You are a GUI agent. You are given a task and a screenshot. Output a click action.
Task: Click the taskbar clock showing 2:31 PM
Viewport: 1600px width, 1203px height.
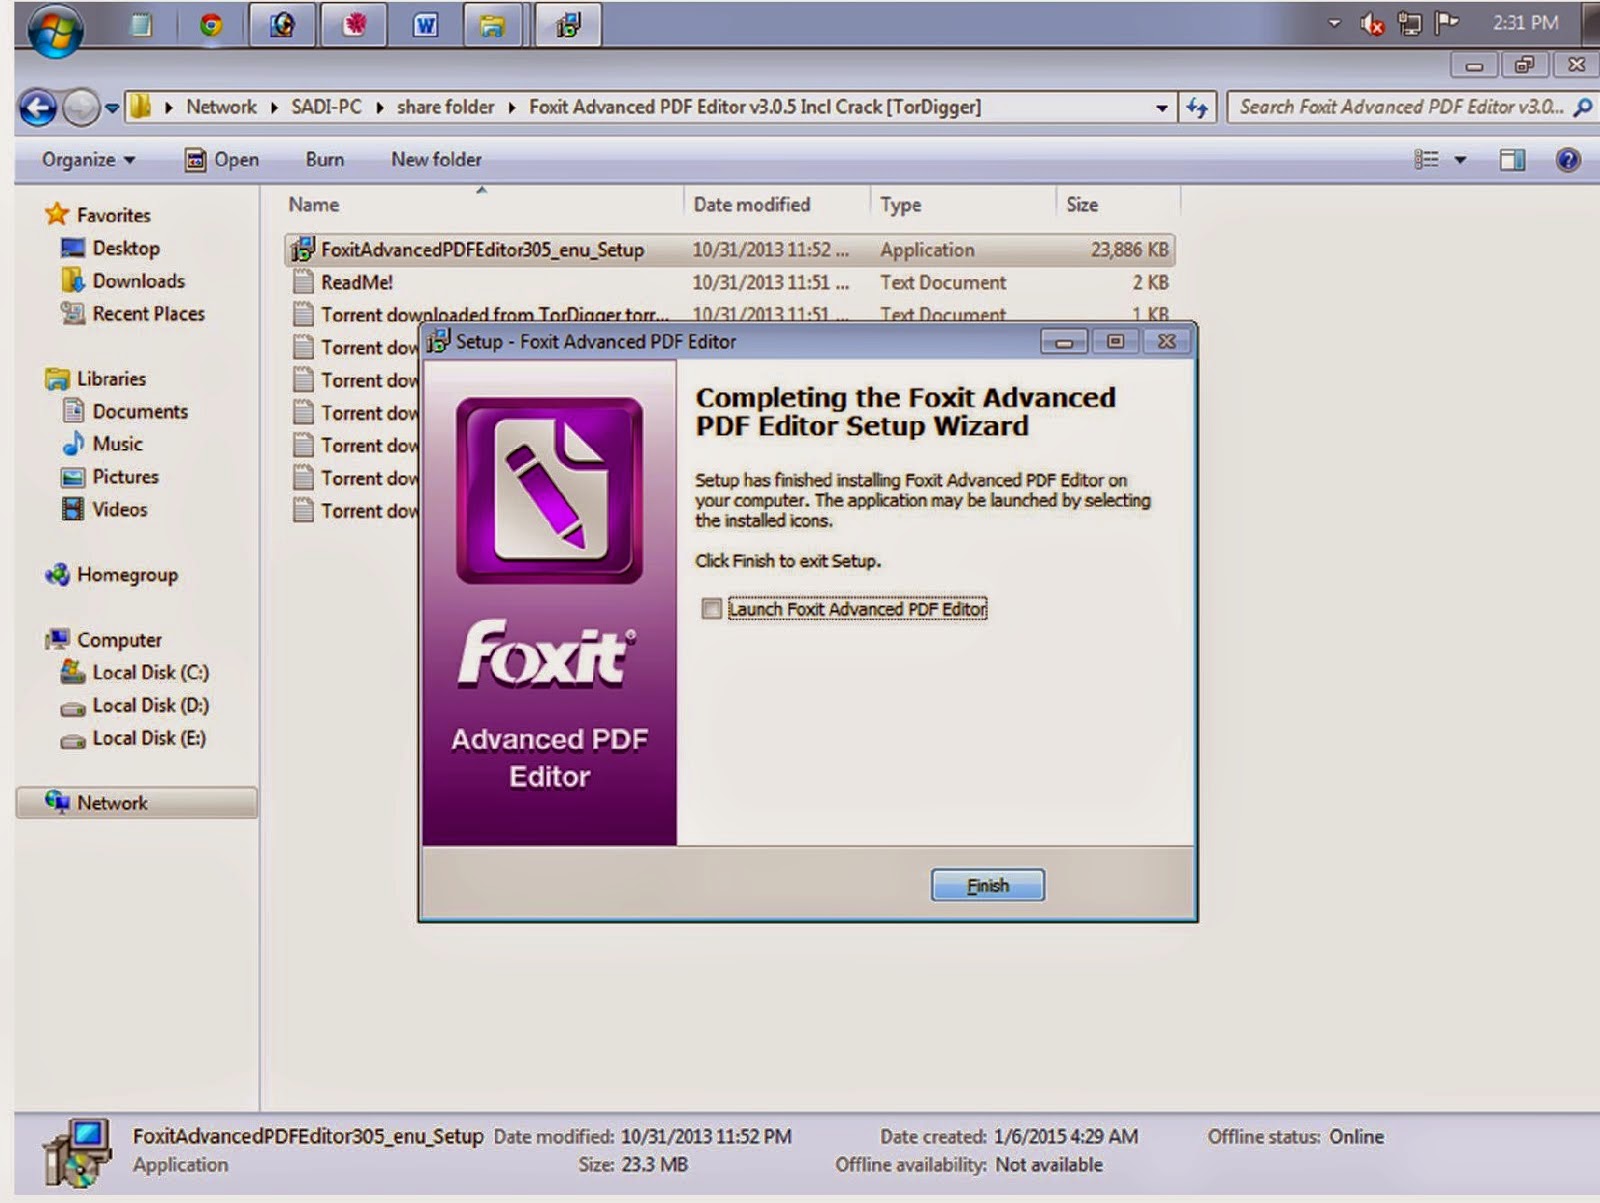(1525, 23)
